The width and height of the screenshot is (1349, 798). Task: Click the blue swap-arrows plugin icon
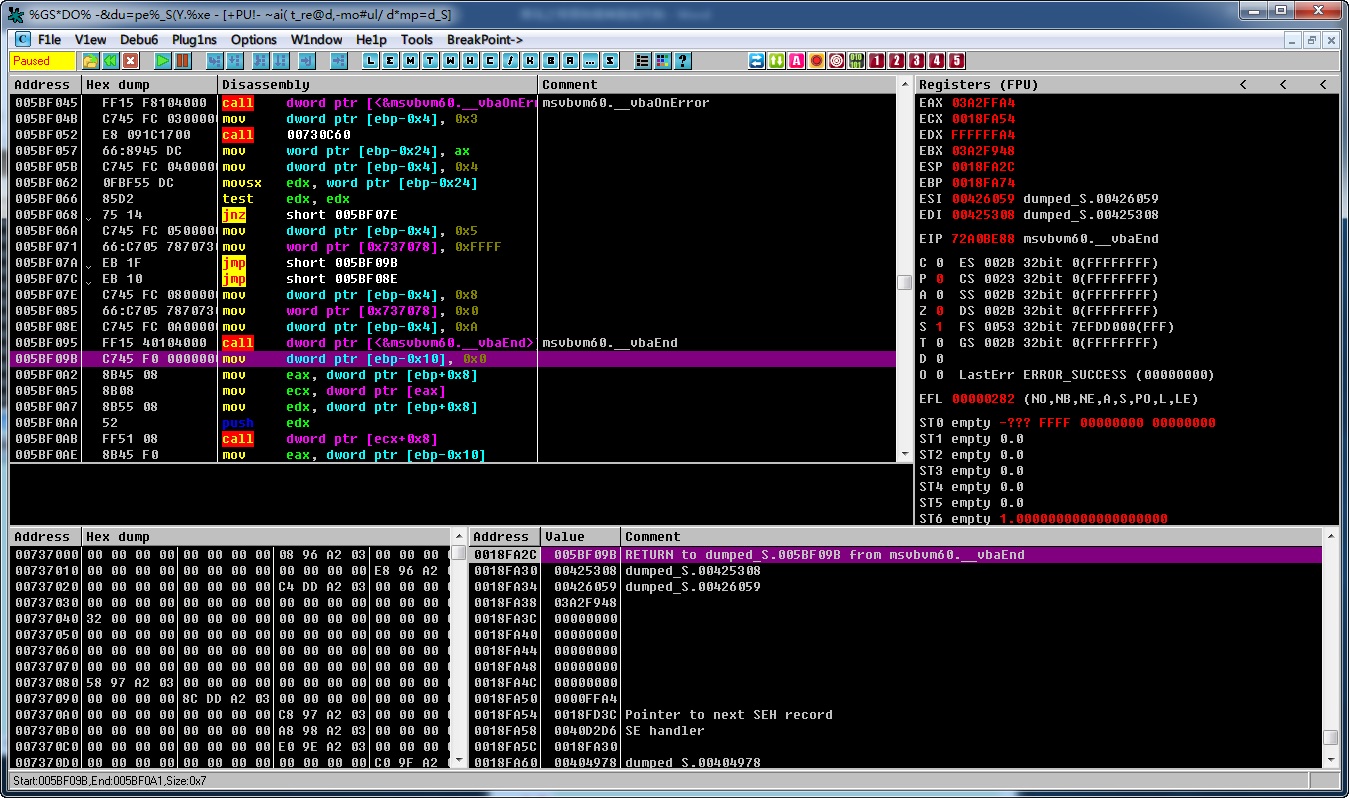[x=756, y=61]
